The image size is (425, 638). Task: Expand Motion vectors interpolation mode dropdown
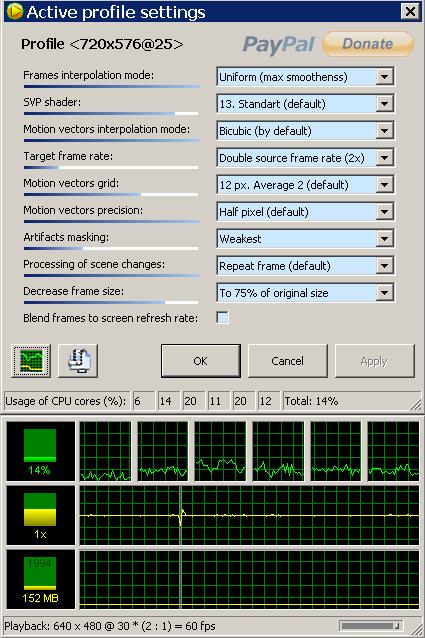[384, 131]
